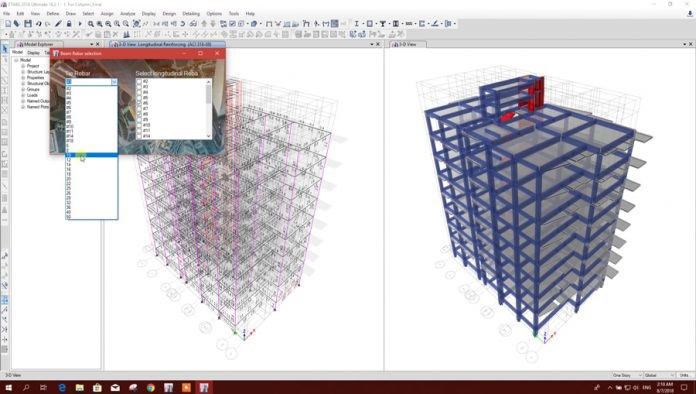Expand the Loads node in Model Explorer
This screenshot has height=394, width=696.
tap(23, 95)
